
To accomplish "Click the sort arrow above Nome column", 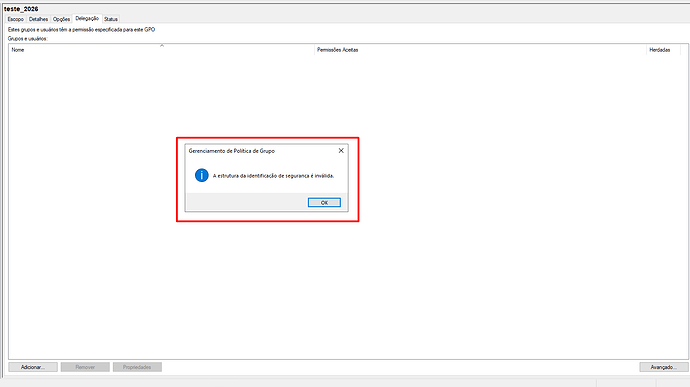I will coord(162,45).
